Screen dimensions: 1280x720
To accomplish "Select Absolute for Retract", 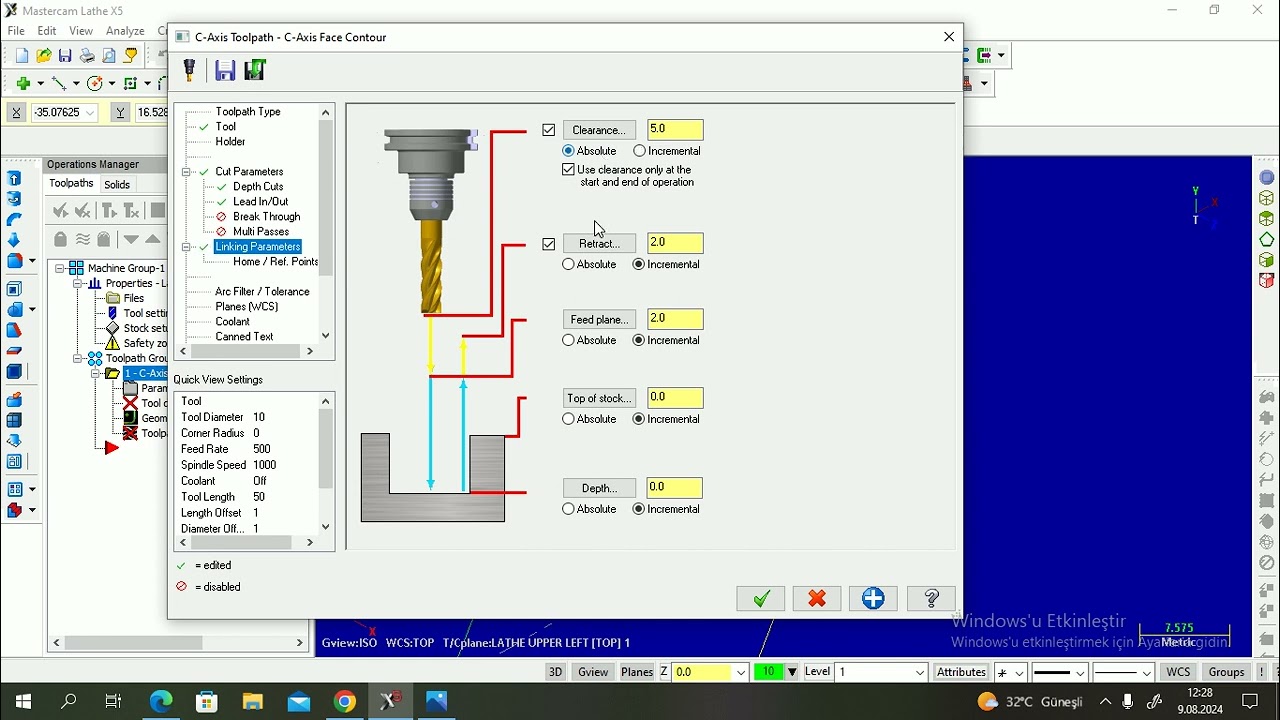I will coord(568,265).
